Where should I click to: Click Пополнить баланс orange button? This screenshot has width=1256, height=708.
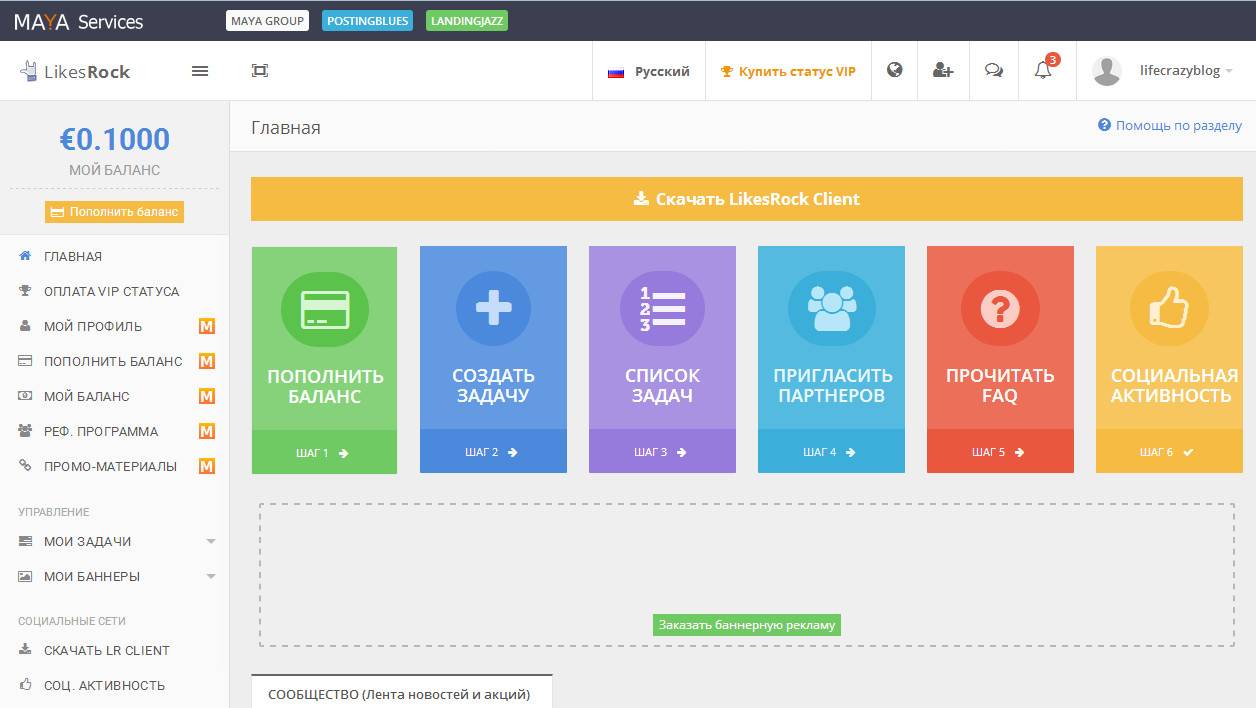coord(114,212)
